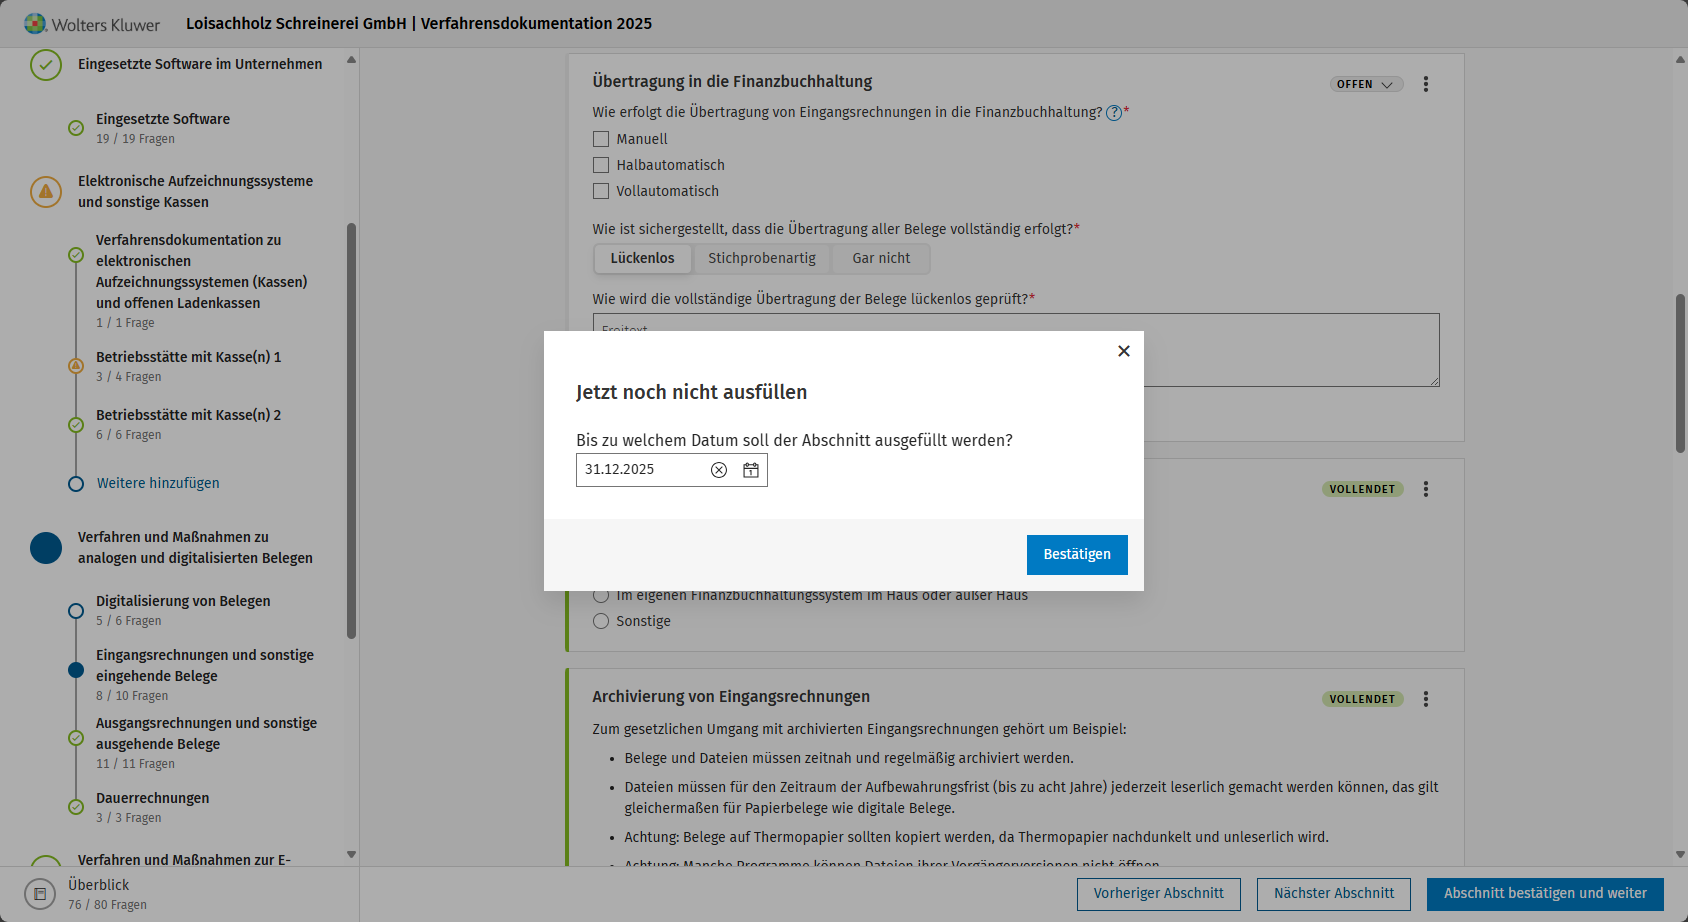Screen dimensions: 1688x922
Task: Check the Vollautomatisch checkbox
Action: coord(601,191)
